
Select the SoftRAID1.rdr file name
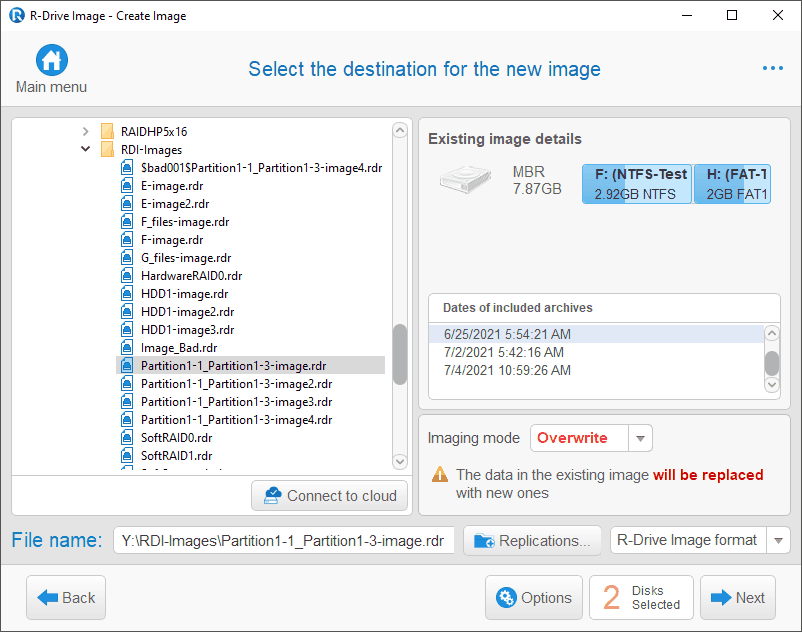click(x=176, y=456)
